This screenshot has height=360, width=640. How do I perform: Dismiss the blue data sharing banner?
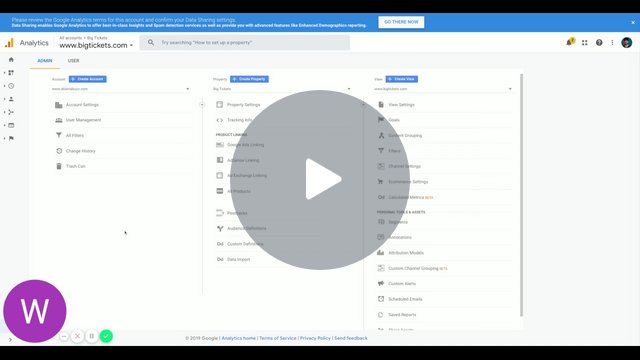633,22
